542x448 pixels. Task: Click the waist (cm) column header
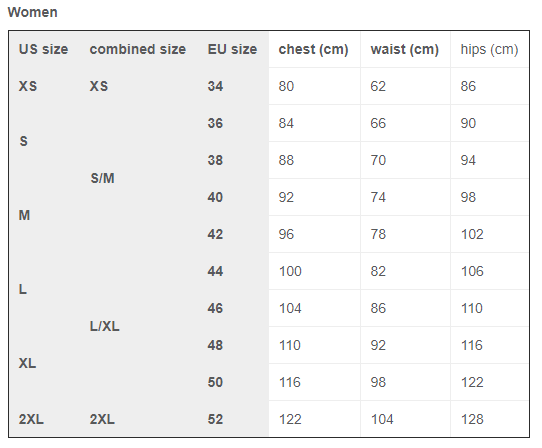[x=405, y=49]
